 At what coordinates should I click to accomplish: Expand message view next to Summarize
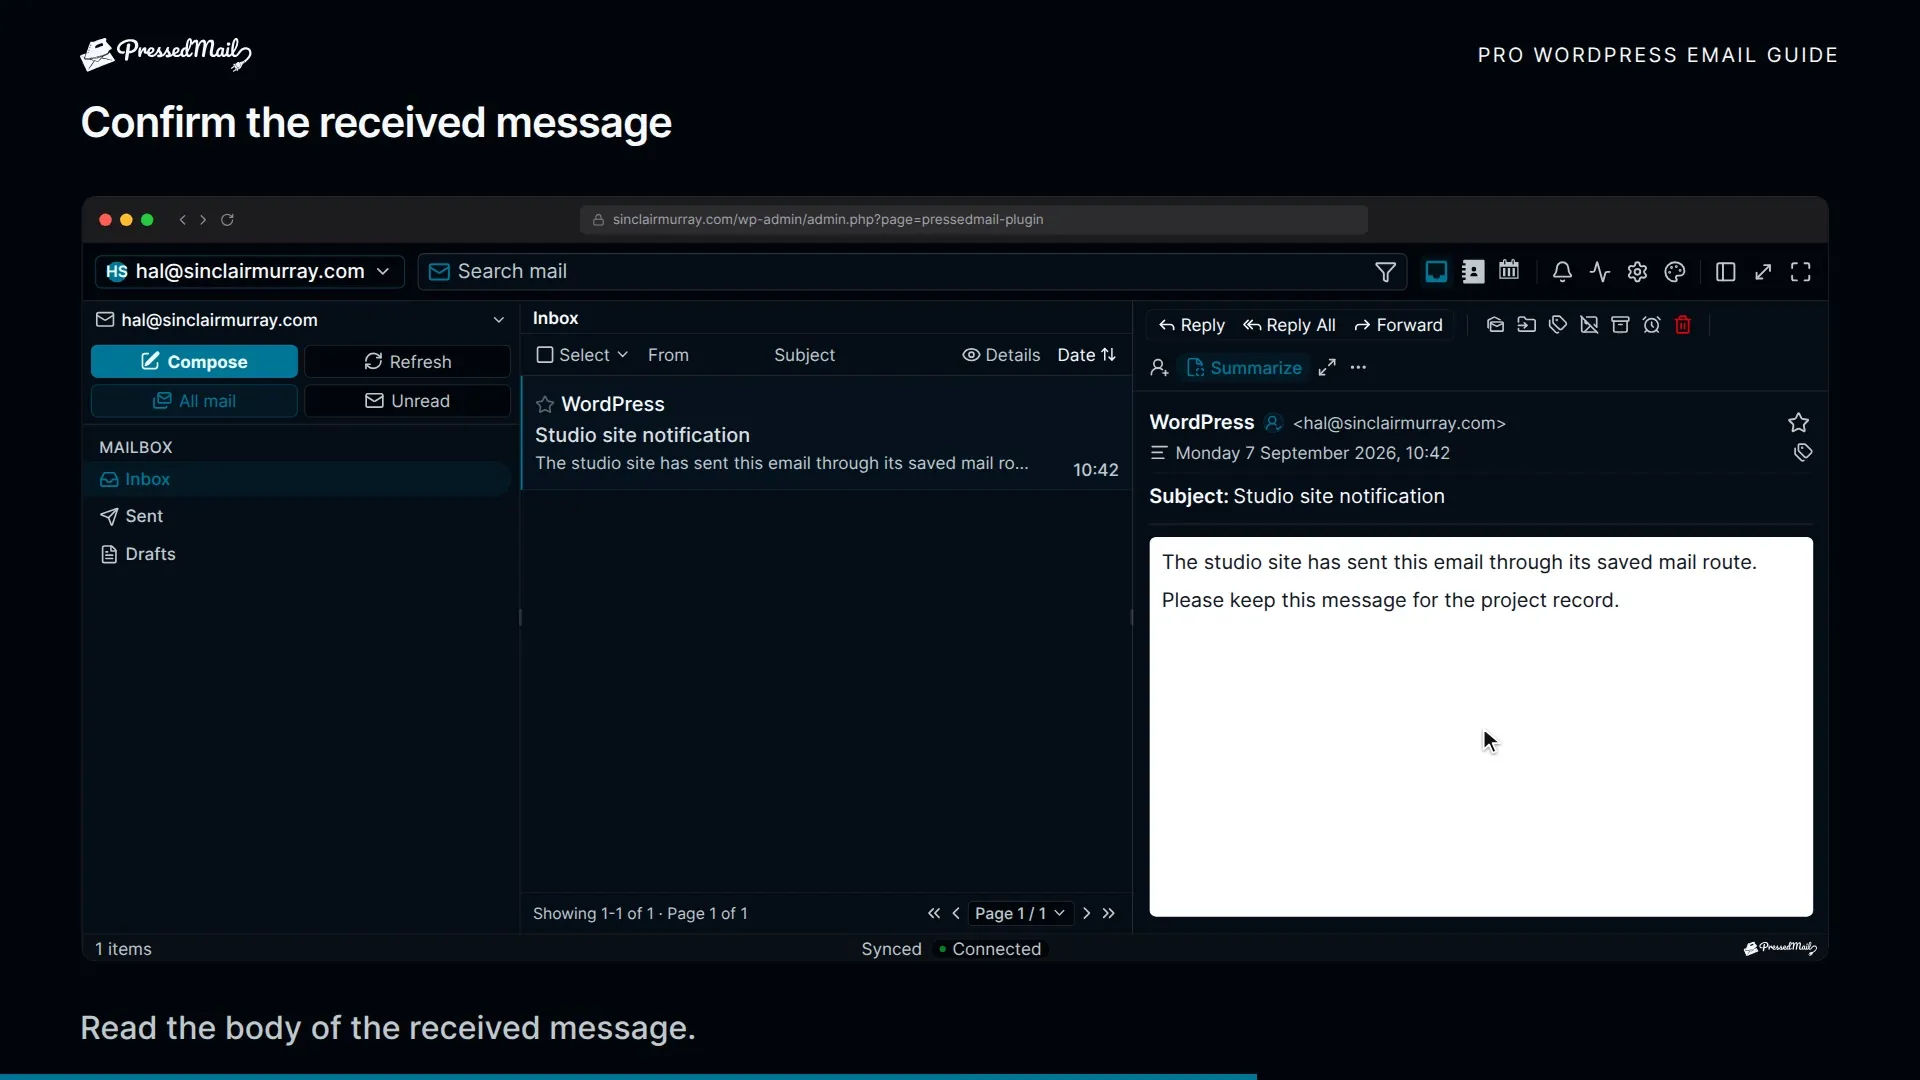coord(1327,368)
